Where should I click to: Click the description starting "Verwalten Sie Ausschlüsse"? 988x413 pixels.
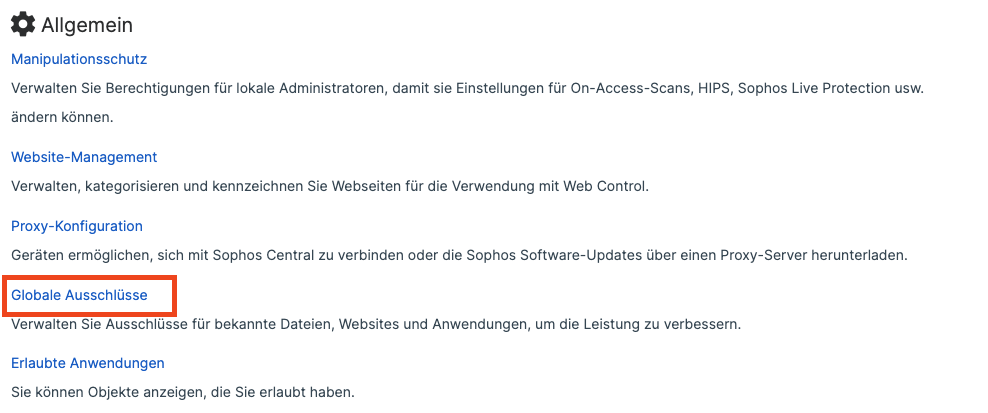coord(375,324)
